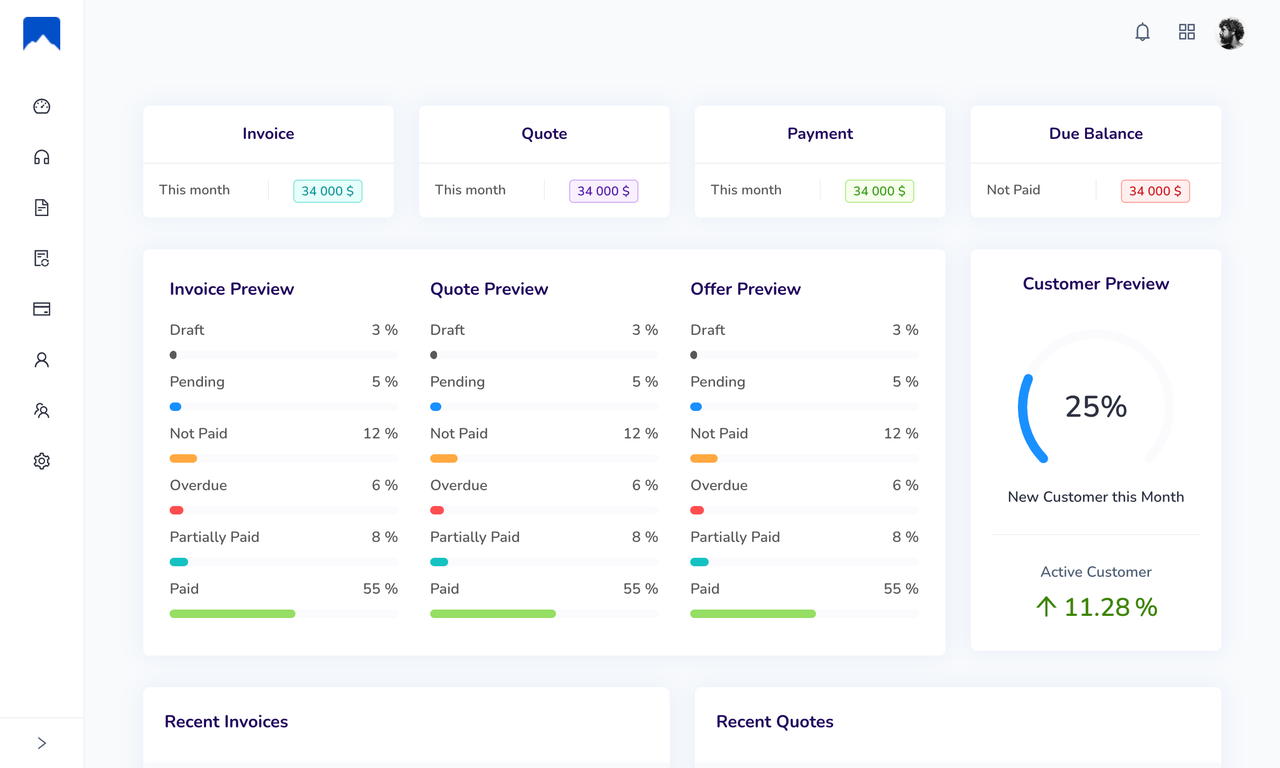Click the Payment card's 34 000 $ tag

pos(880,191)
